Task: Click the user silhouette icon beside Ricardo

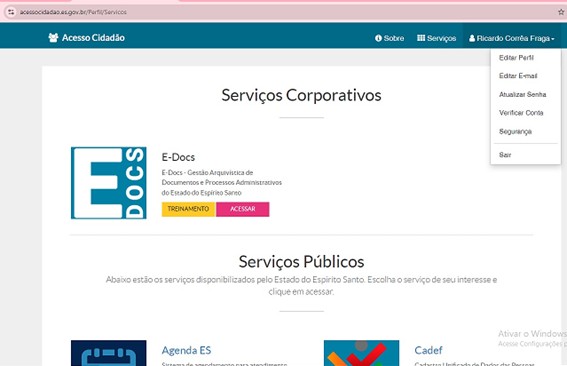Action: coord(472,38)
